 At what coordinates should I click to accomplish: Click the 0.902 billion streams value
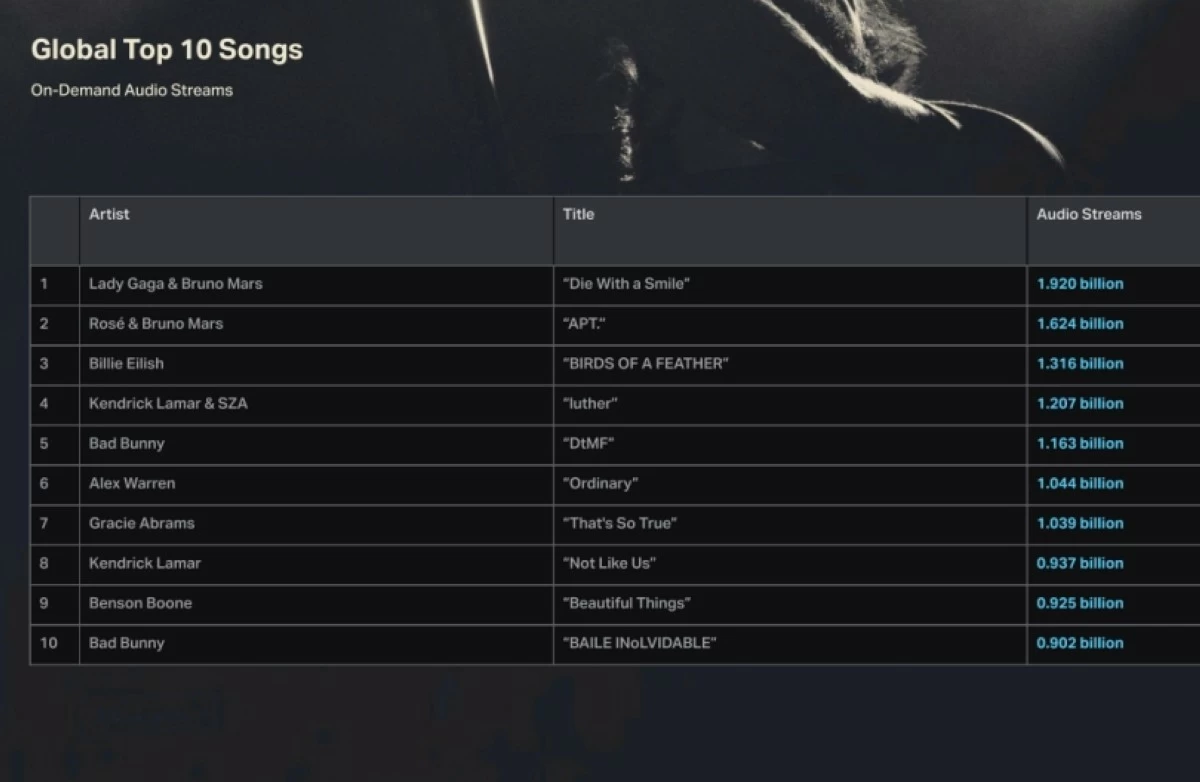point(1080,644)
